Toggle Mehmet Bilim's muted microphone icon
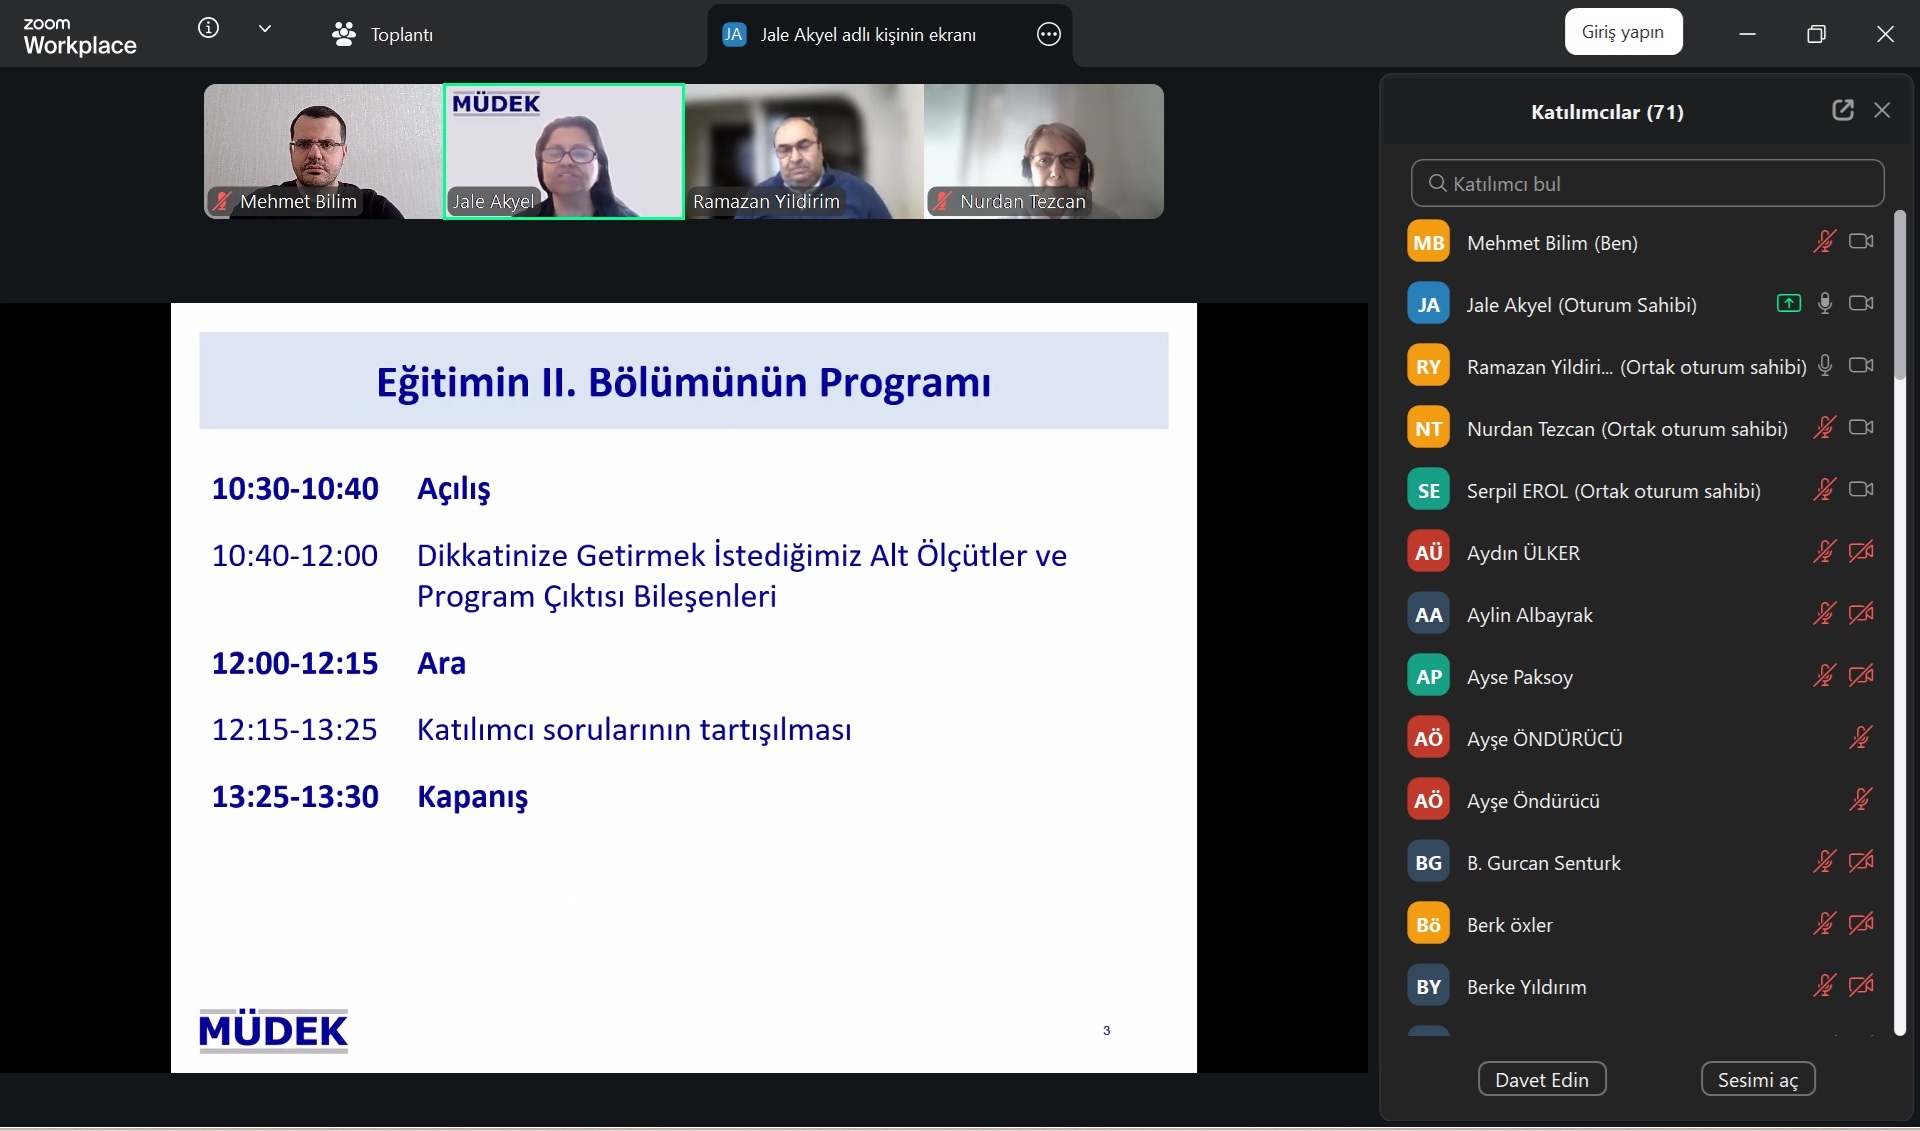1920x1131 pixels. pos(1824,242)
